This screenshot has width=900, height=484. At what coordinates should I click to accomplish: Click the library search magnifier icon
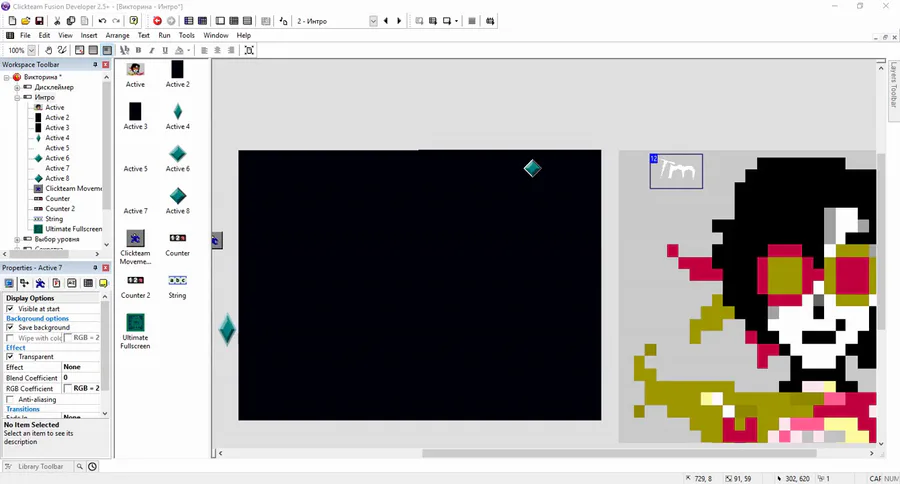pos(80,466)
